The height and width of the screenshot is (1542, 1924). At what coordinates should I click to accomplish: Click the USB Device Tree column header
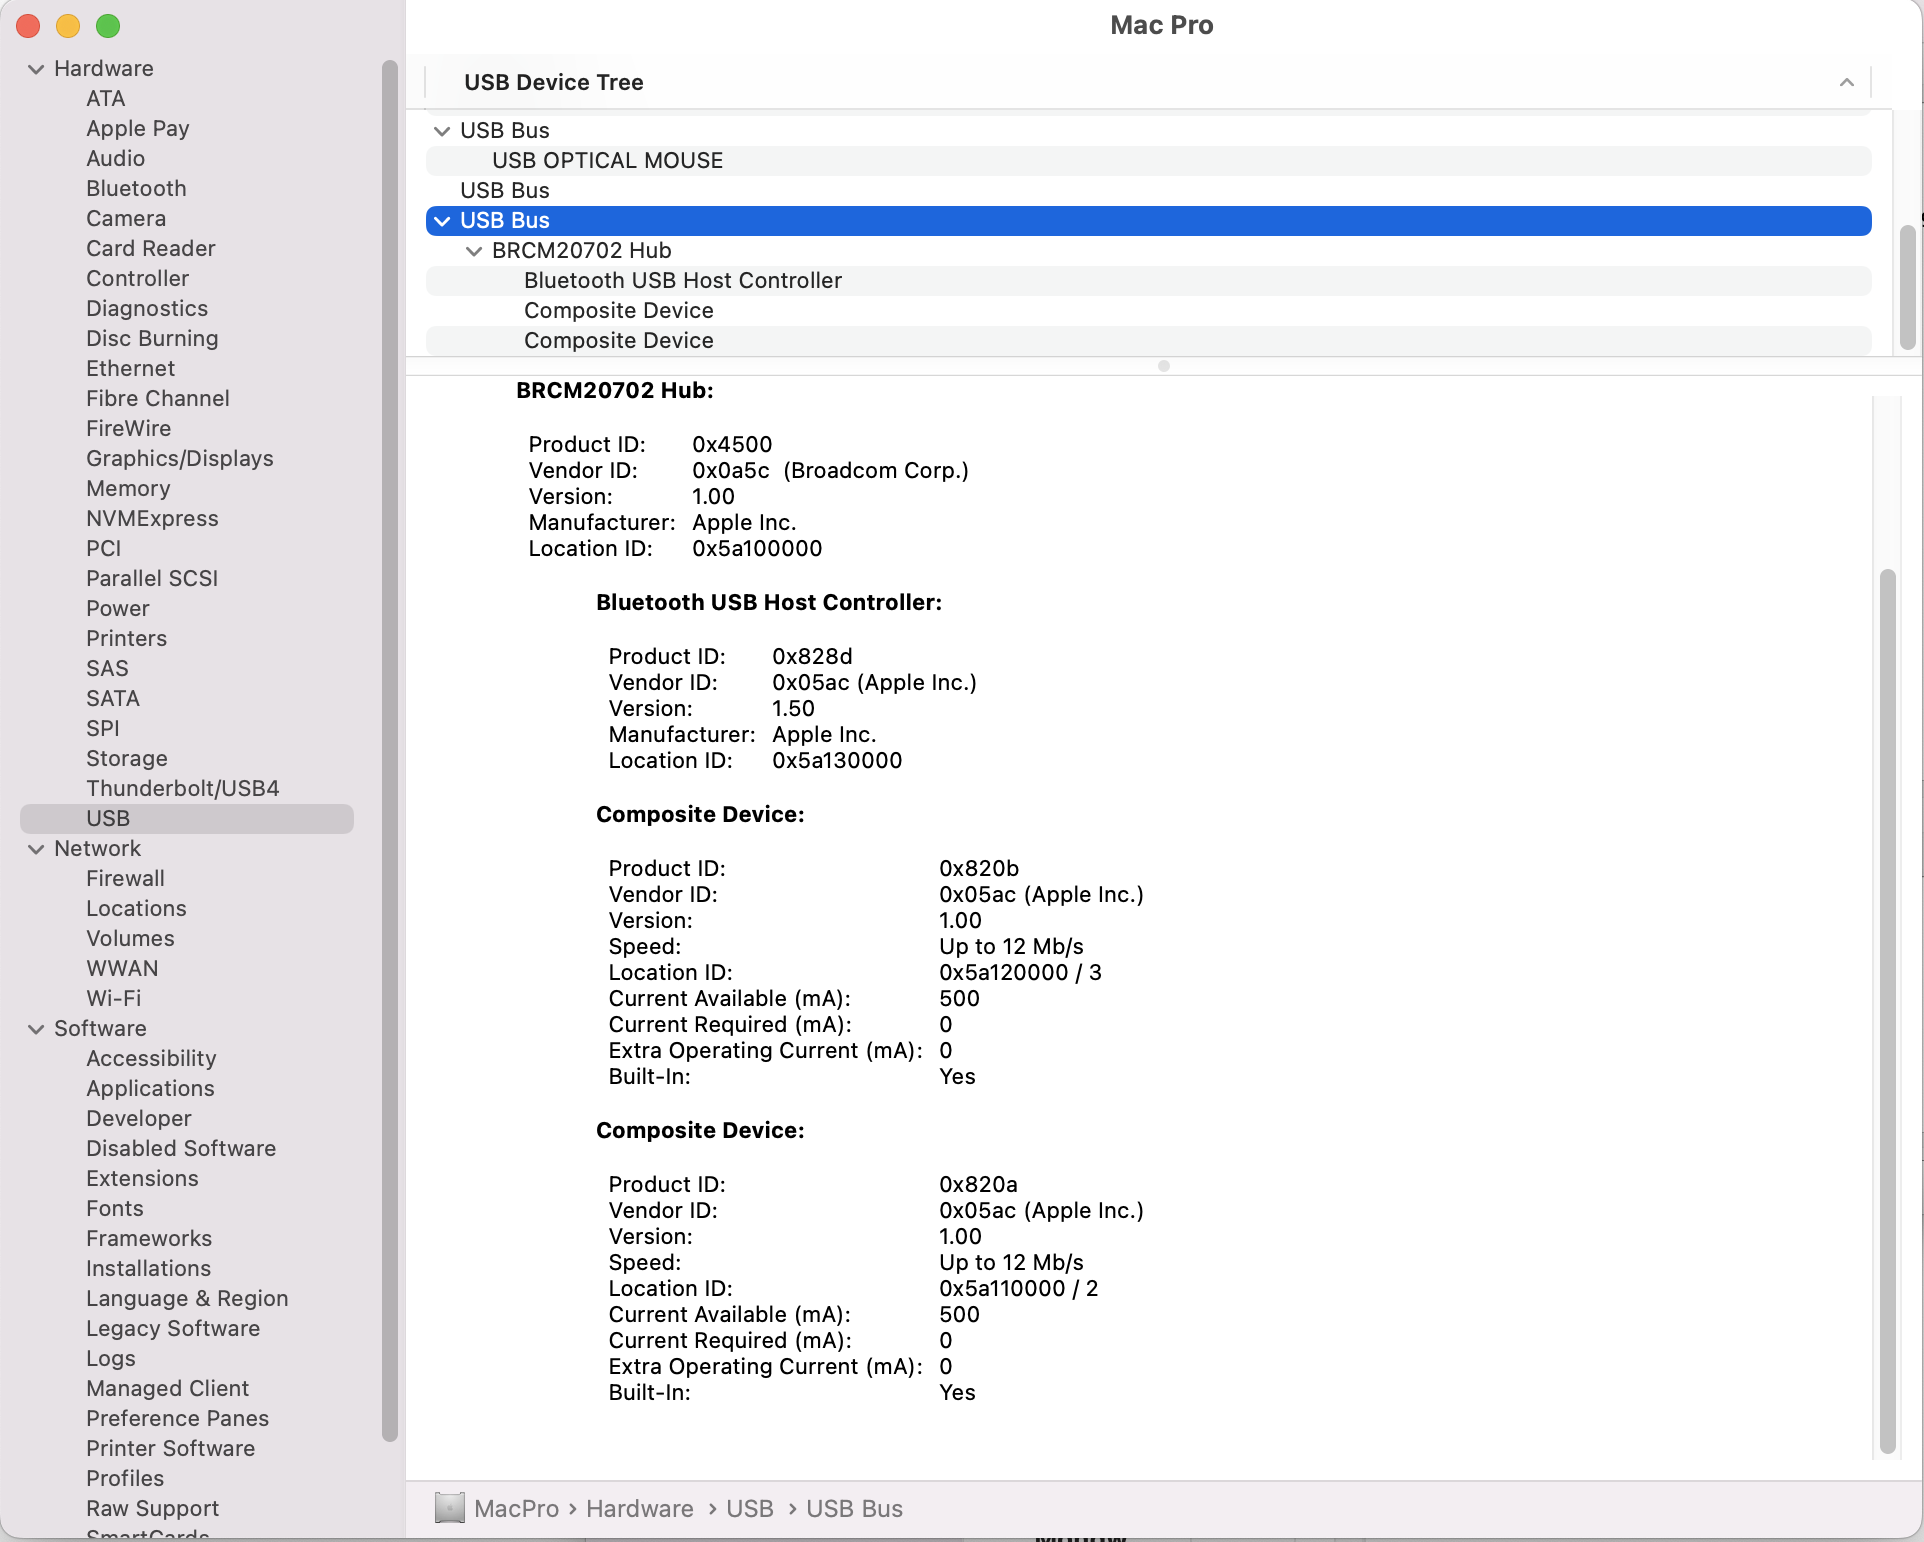point(553,82)
